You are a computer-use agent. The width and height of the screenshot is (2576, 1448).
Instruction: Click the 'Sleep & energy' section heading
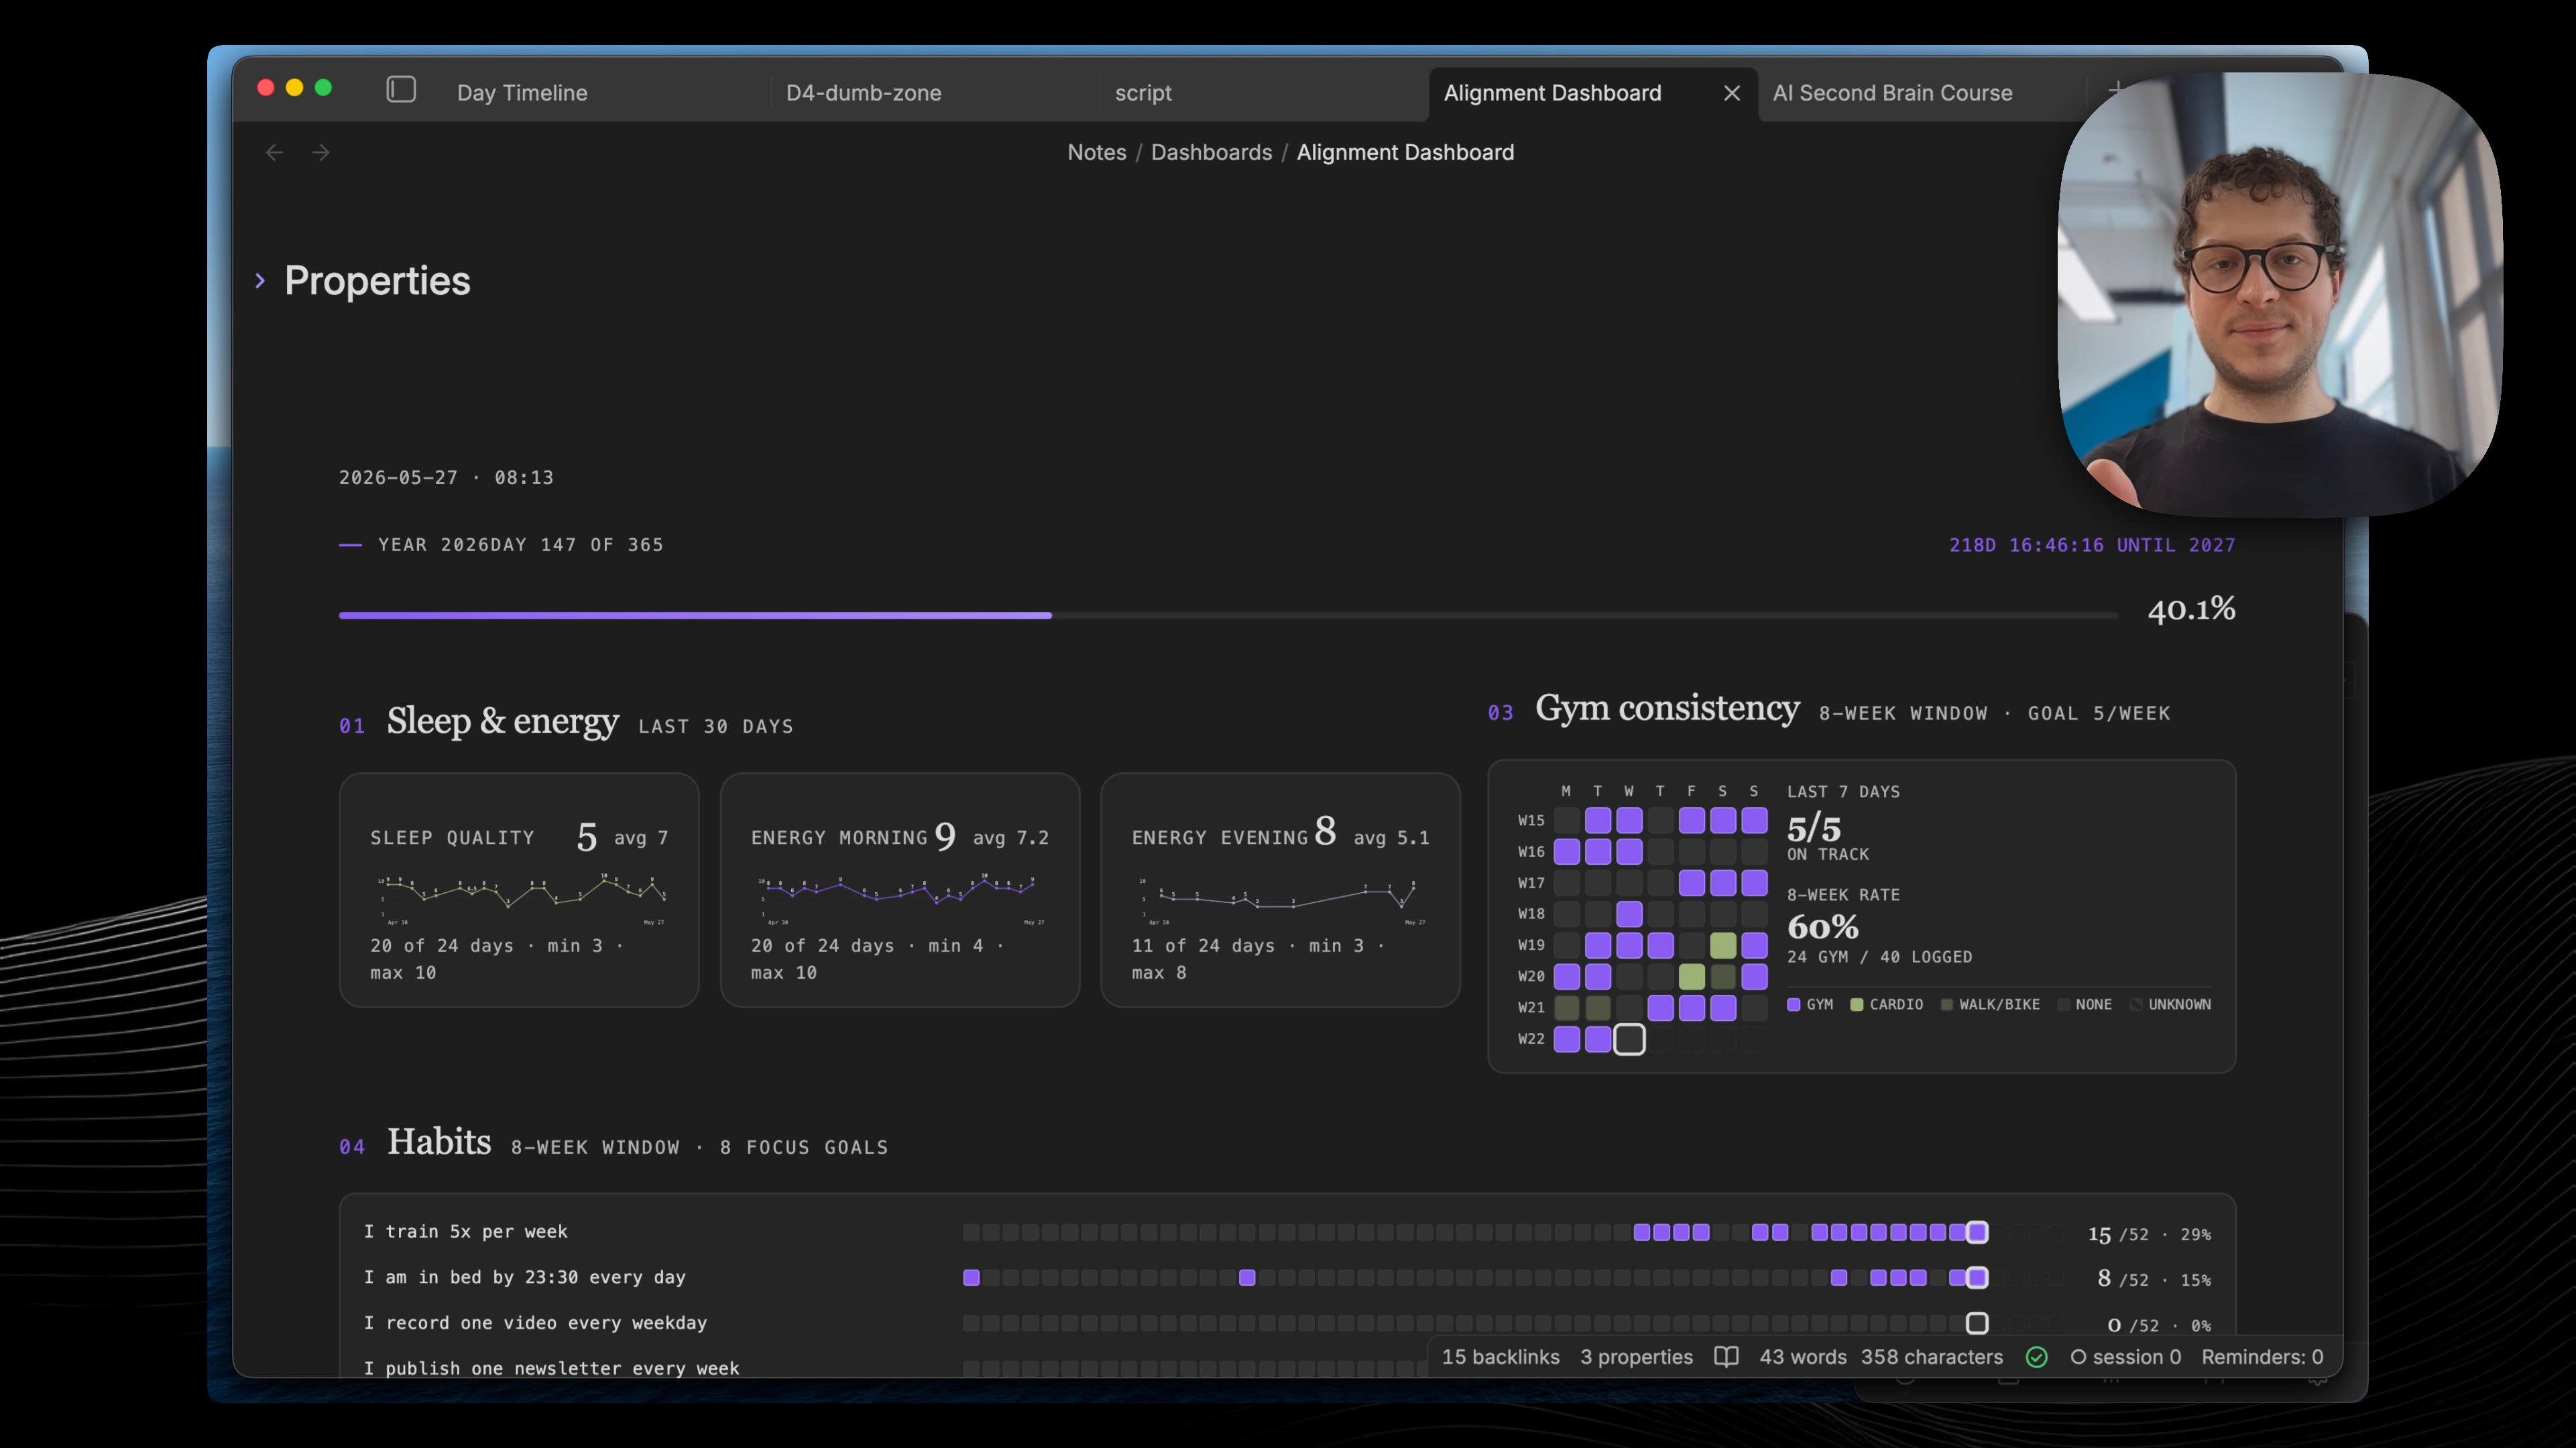(x=503, y=721)
